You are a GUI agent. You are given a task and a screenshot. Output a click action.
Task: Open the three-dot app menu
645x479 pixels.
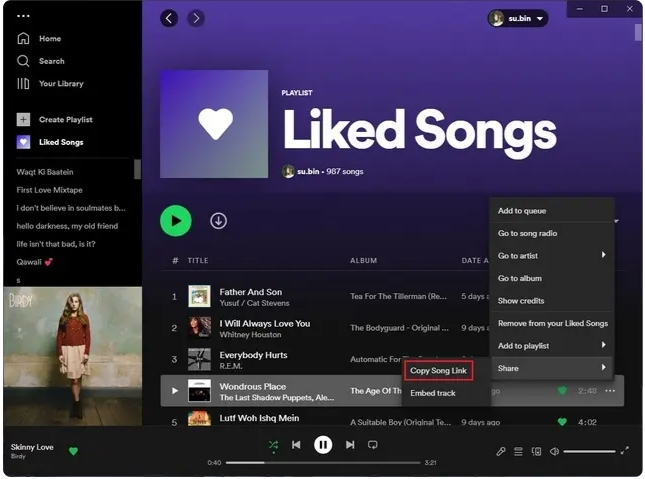[23, 16]
